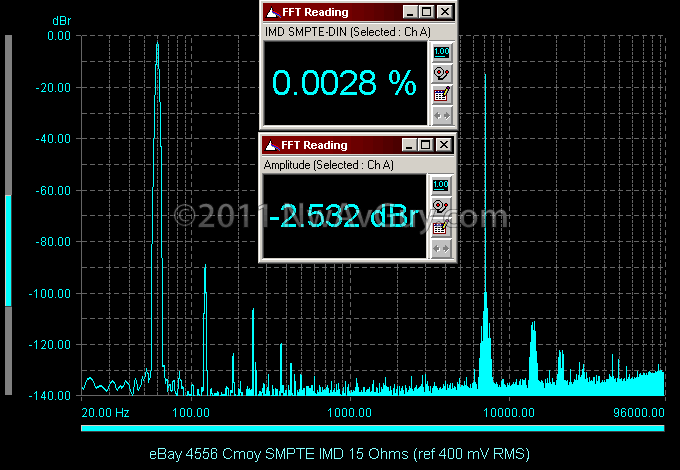Click the cyan thumb of the vertical scale bar

tap(8, 251)
